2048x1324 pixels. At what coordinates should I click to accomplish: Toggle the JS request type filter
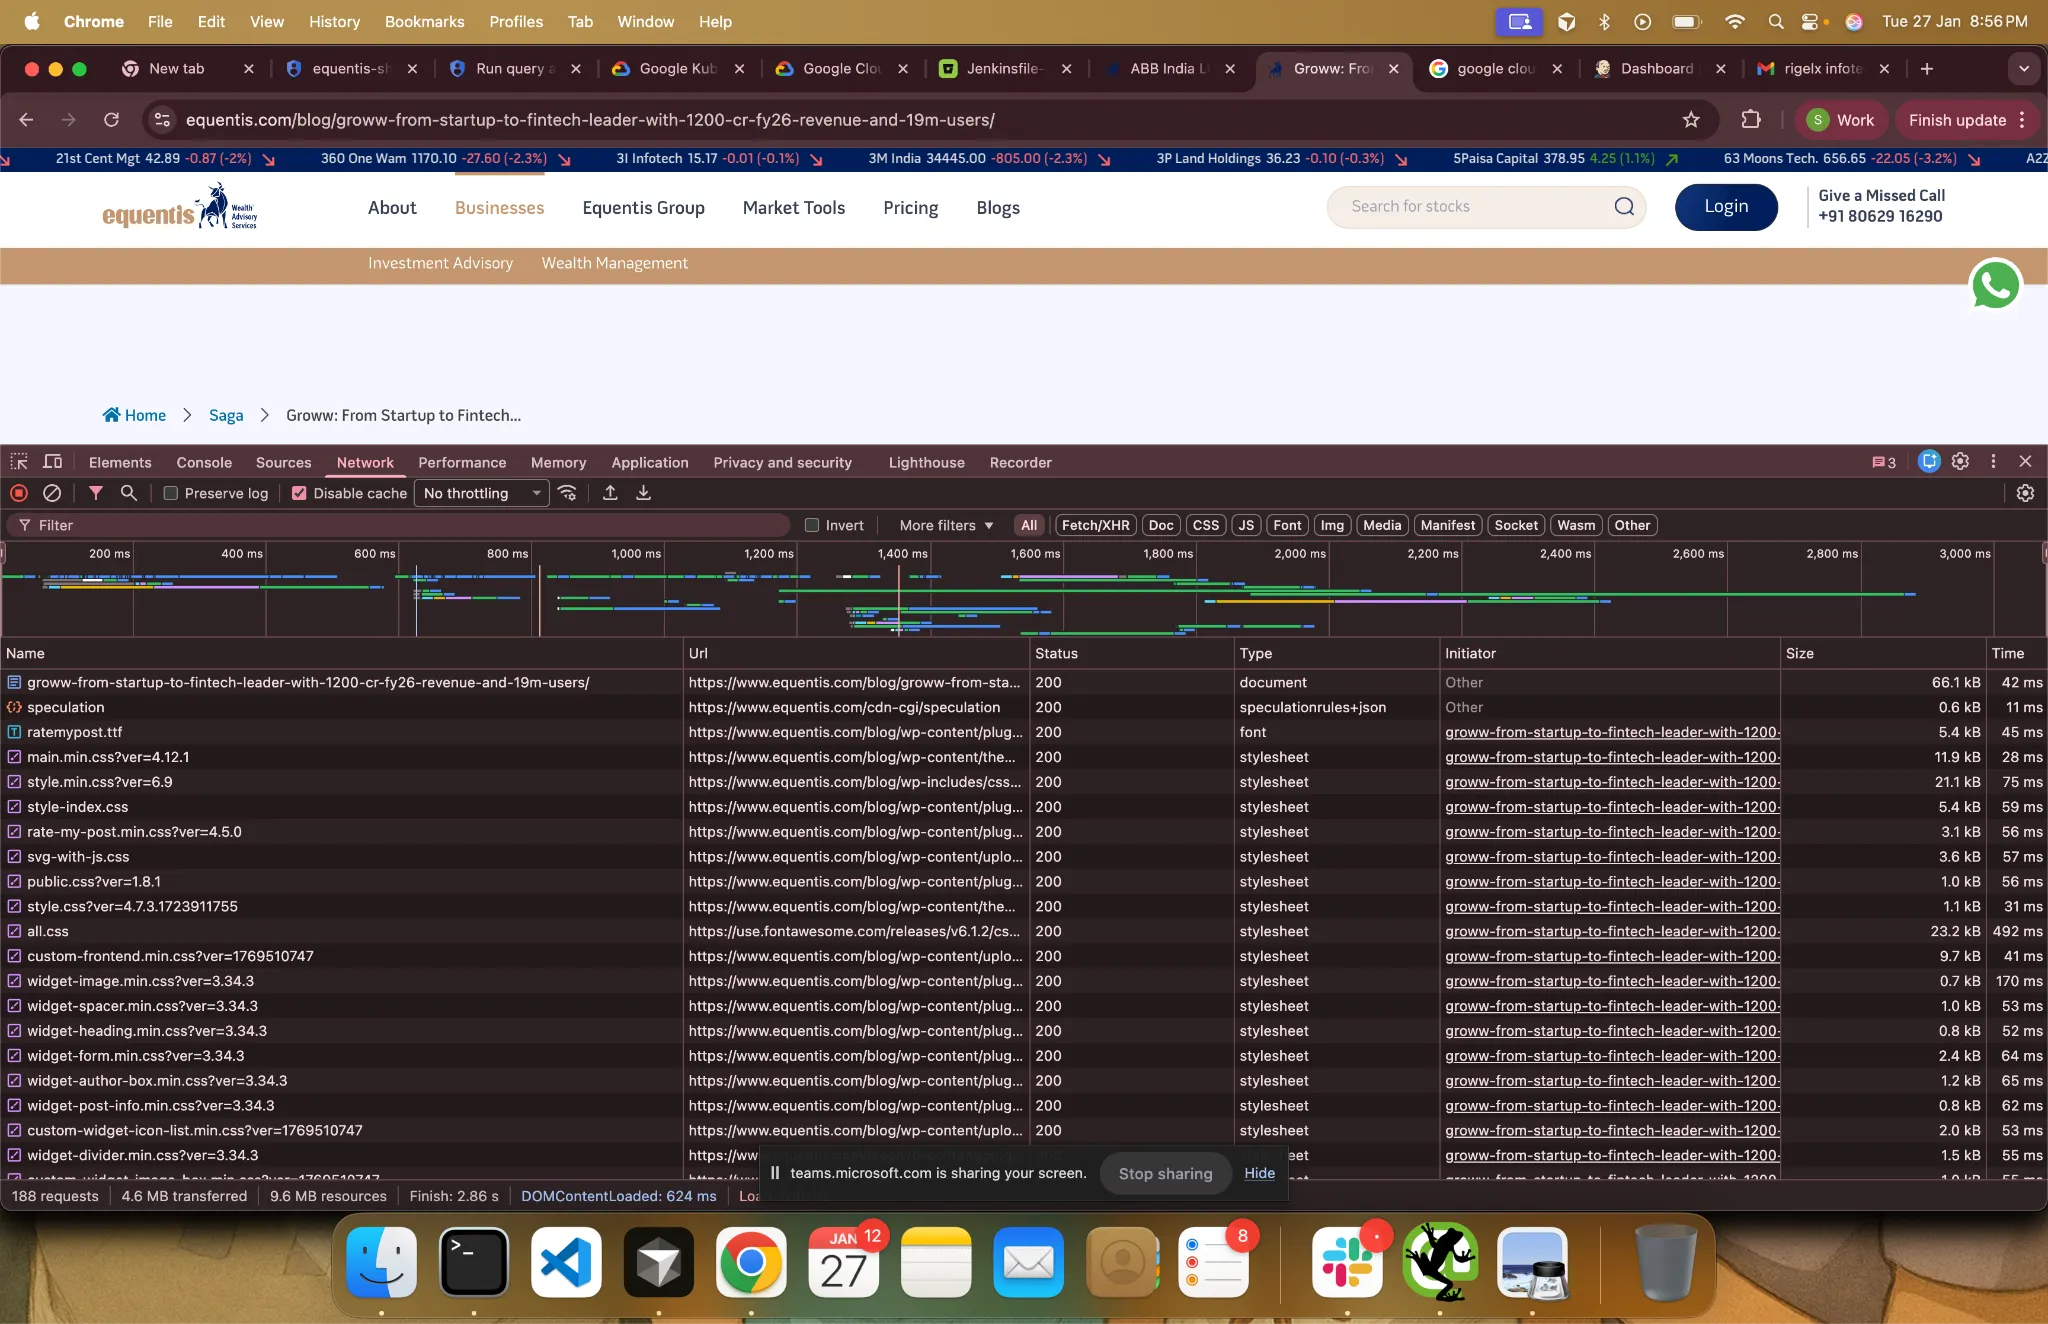tap(1246, 525)
